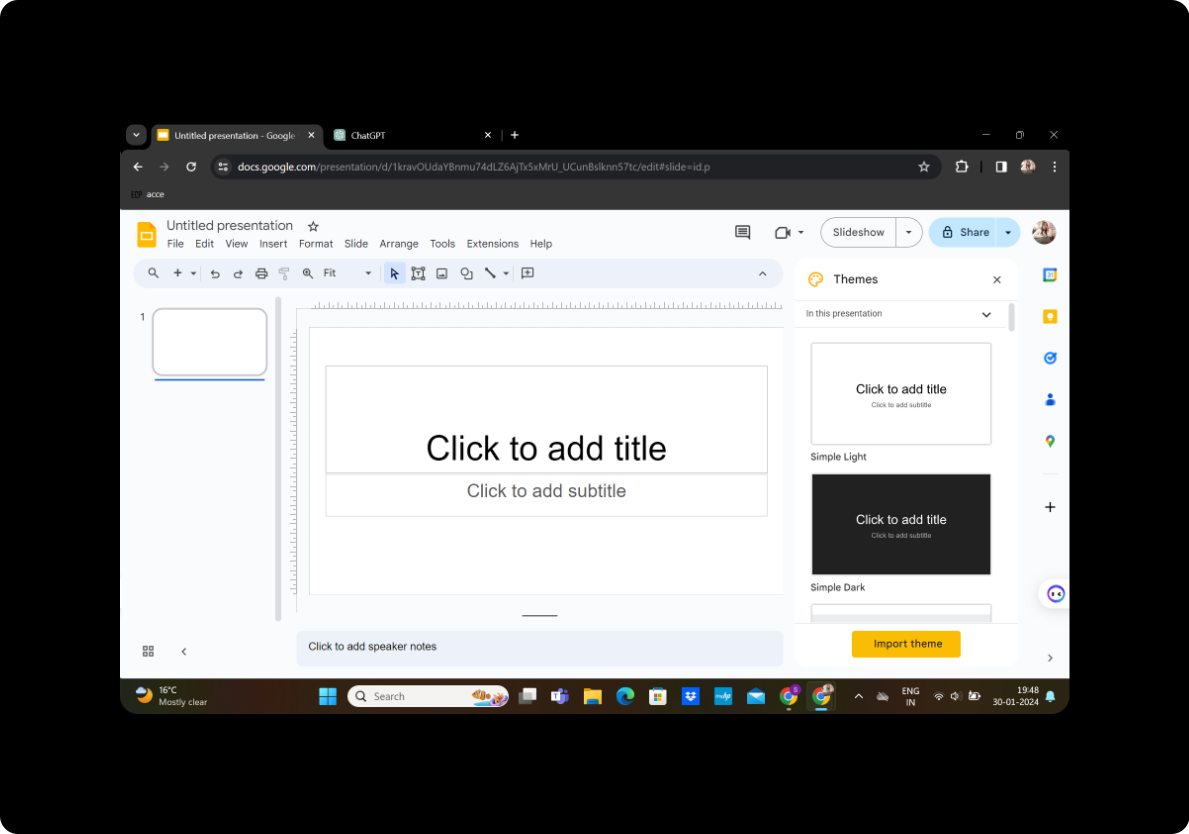Hide the menus with collapse chevron
The height and width of the screenshot is (834, 1189).
pos(763,274)
